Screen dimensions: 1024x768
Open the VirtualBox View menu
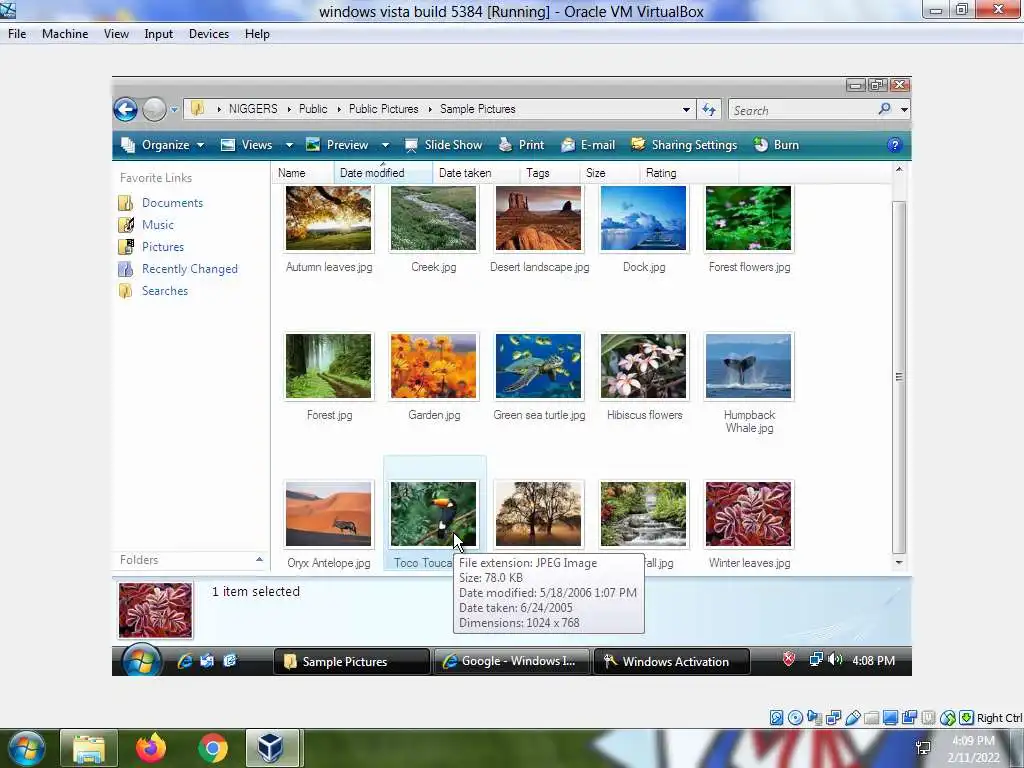[116, 34]
